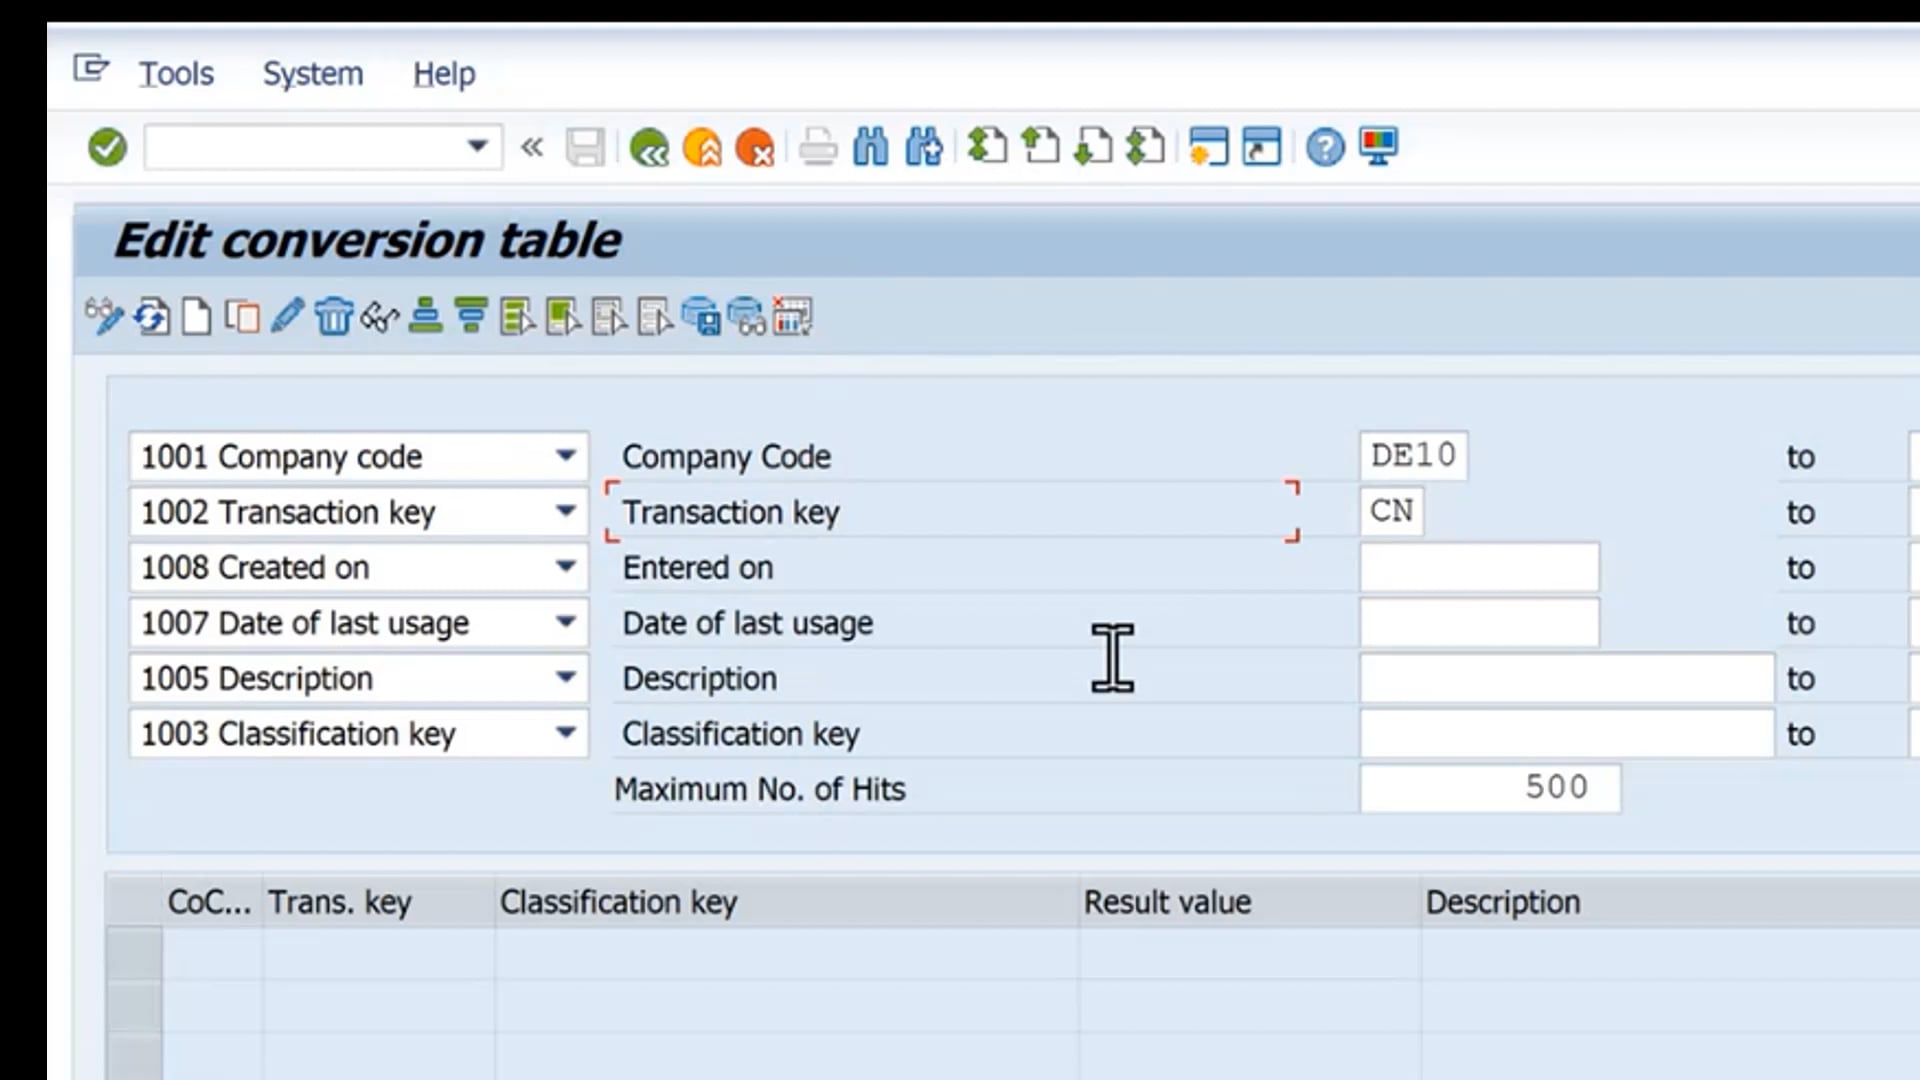This screenshot has height=1080, width=1920.
Task: Click the menu bar icon left of Tools
Action: (x=91, y=69)
